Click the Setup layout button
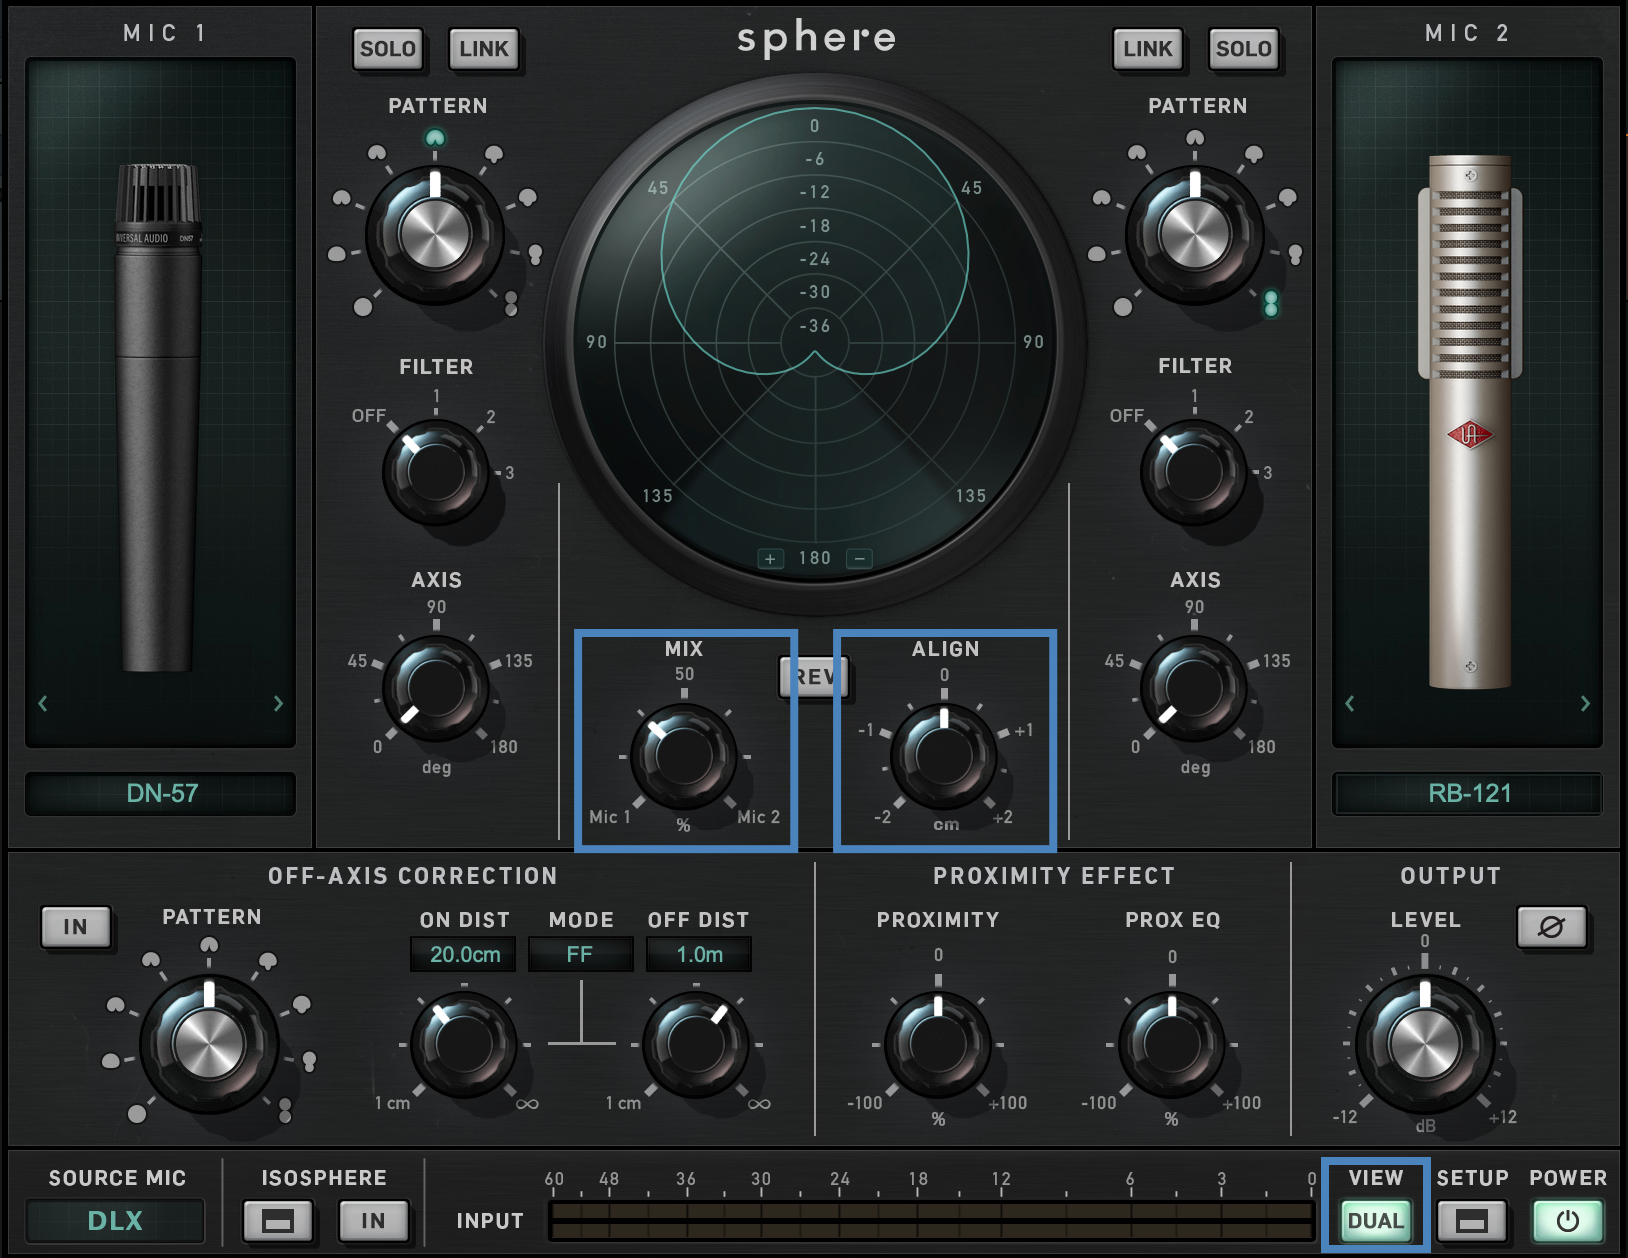1628x1258 pixels. pos(1471,1221)
